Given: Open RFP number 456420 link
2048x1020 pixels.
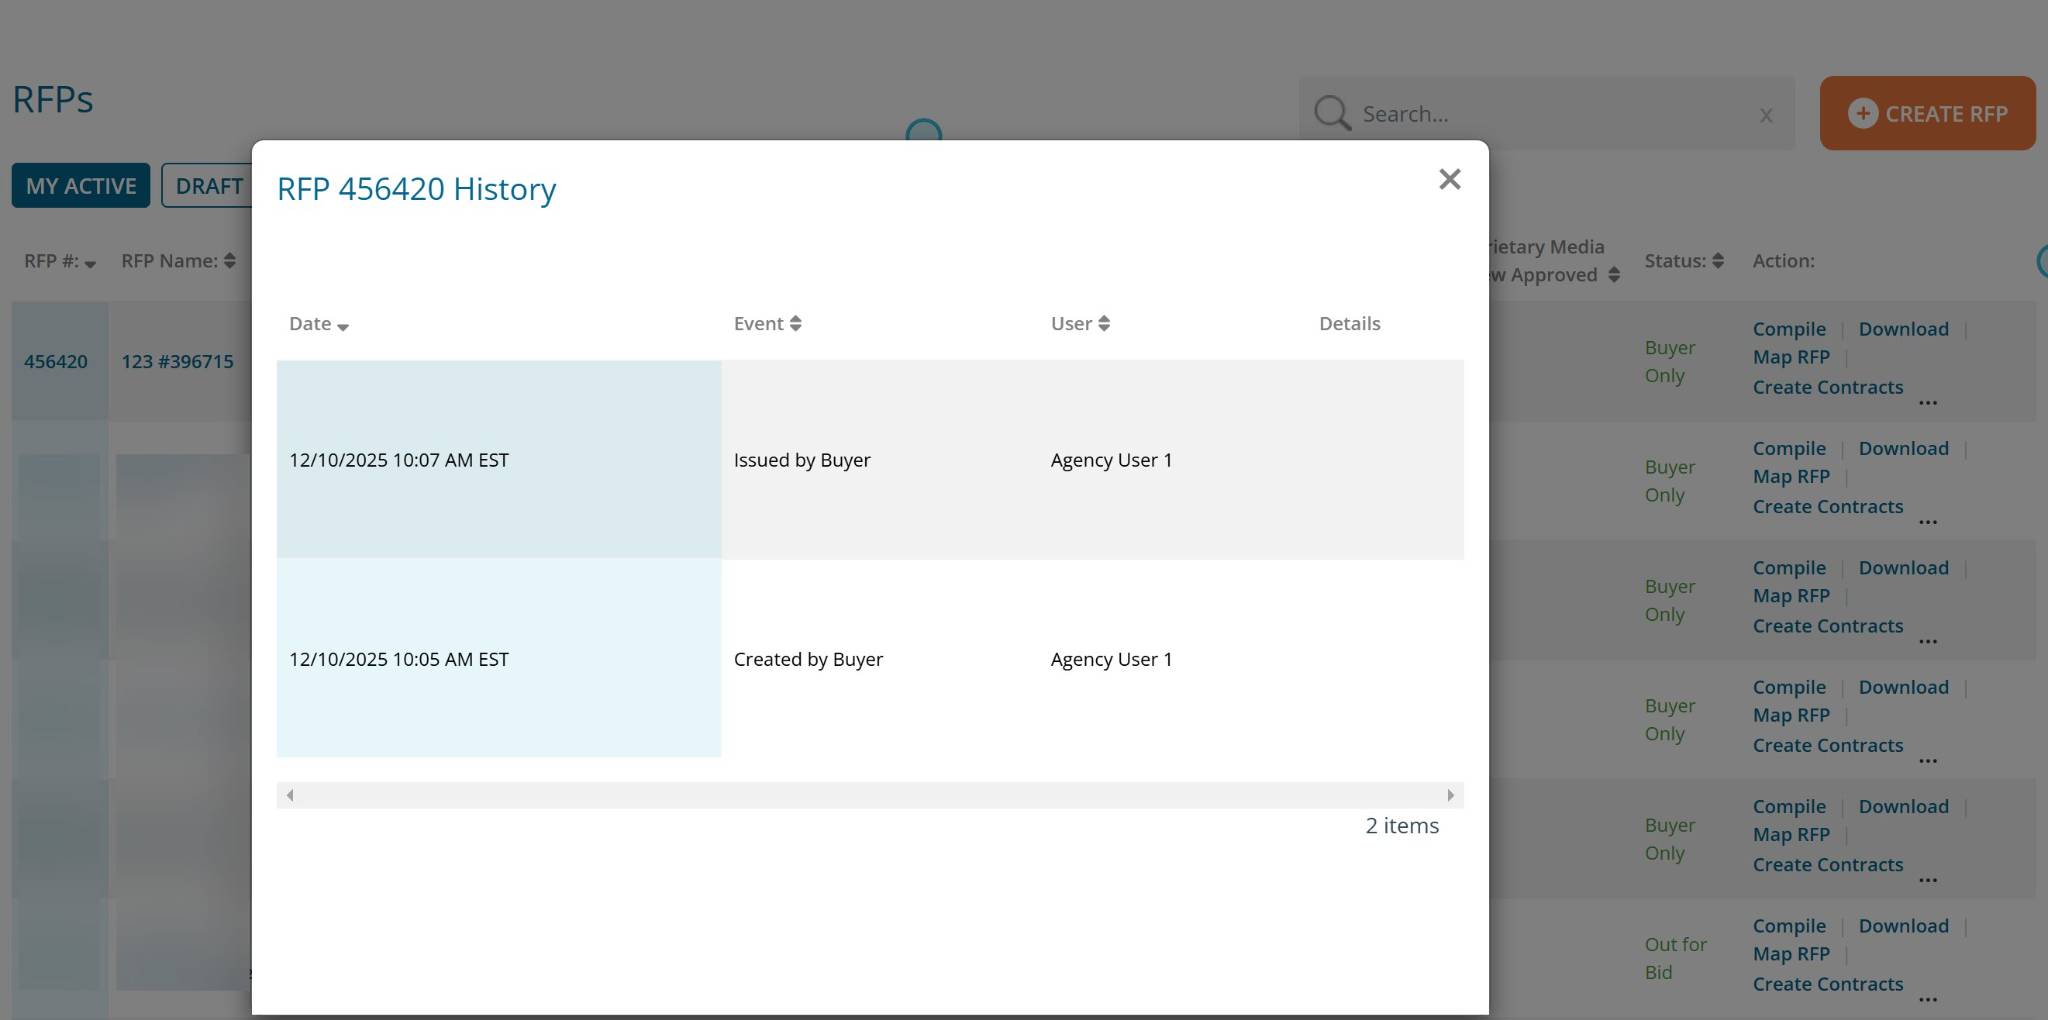Looking at the screenshot, I should tap(56, 361).
